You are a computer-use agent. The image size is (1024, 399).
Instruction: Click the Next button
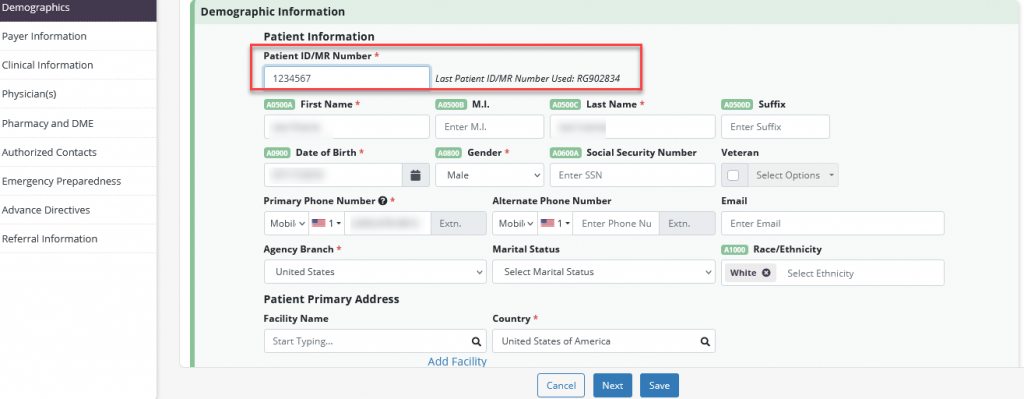[613, 385]
